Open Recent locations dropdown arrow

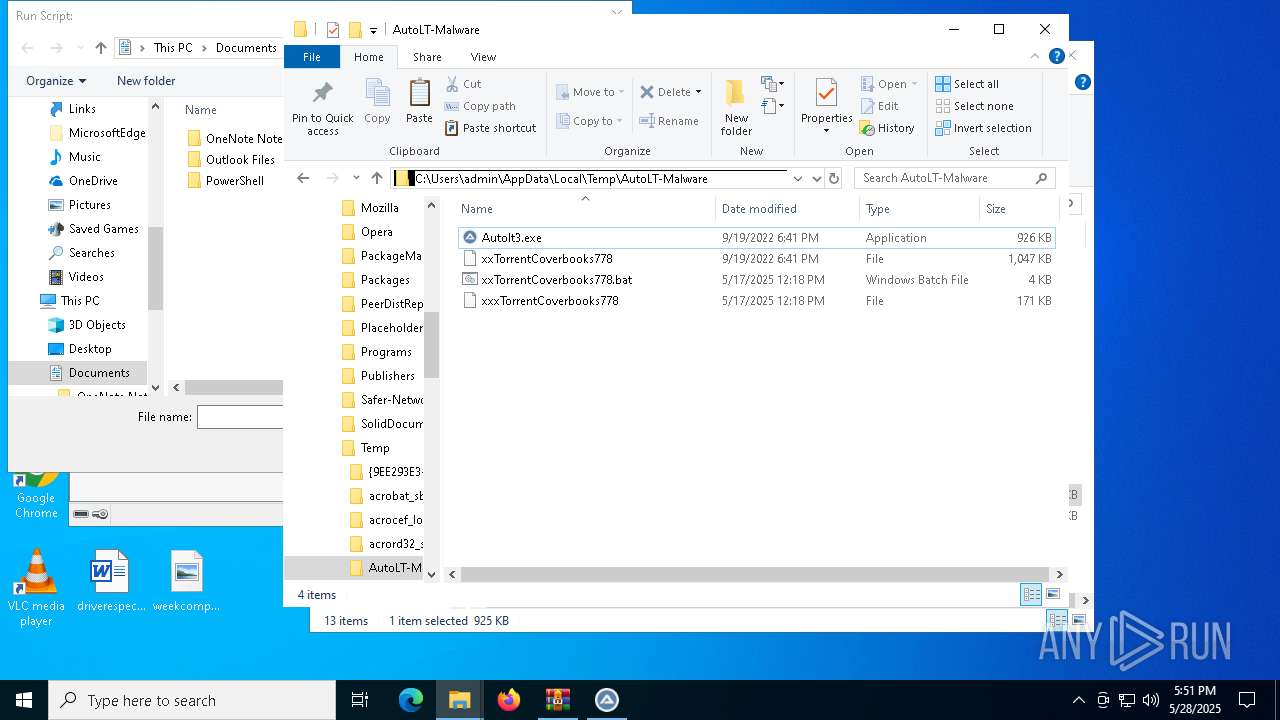click(x=356, y=178)
